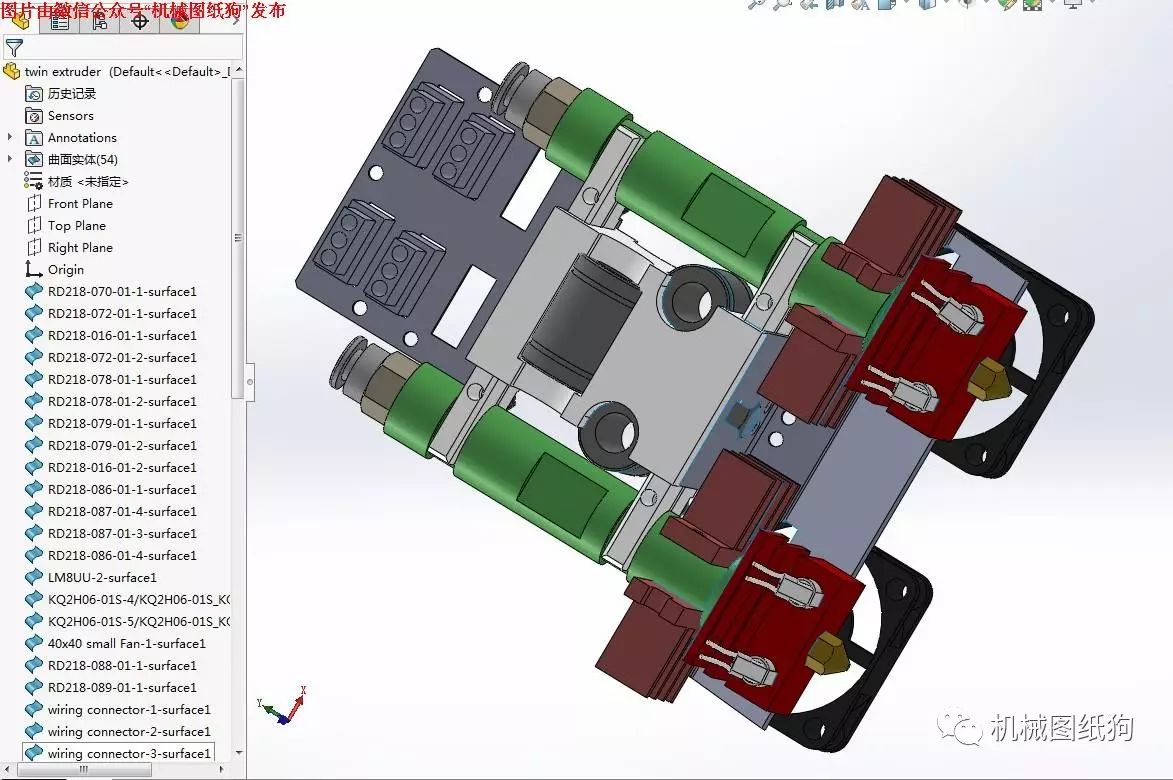Screen dimensions: 1173x780
Task: Select wiring connector-2-surface1 in the tree
Action: point(129,731)
